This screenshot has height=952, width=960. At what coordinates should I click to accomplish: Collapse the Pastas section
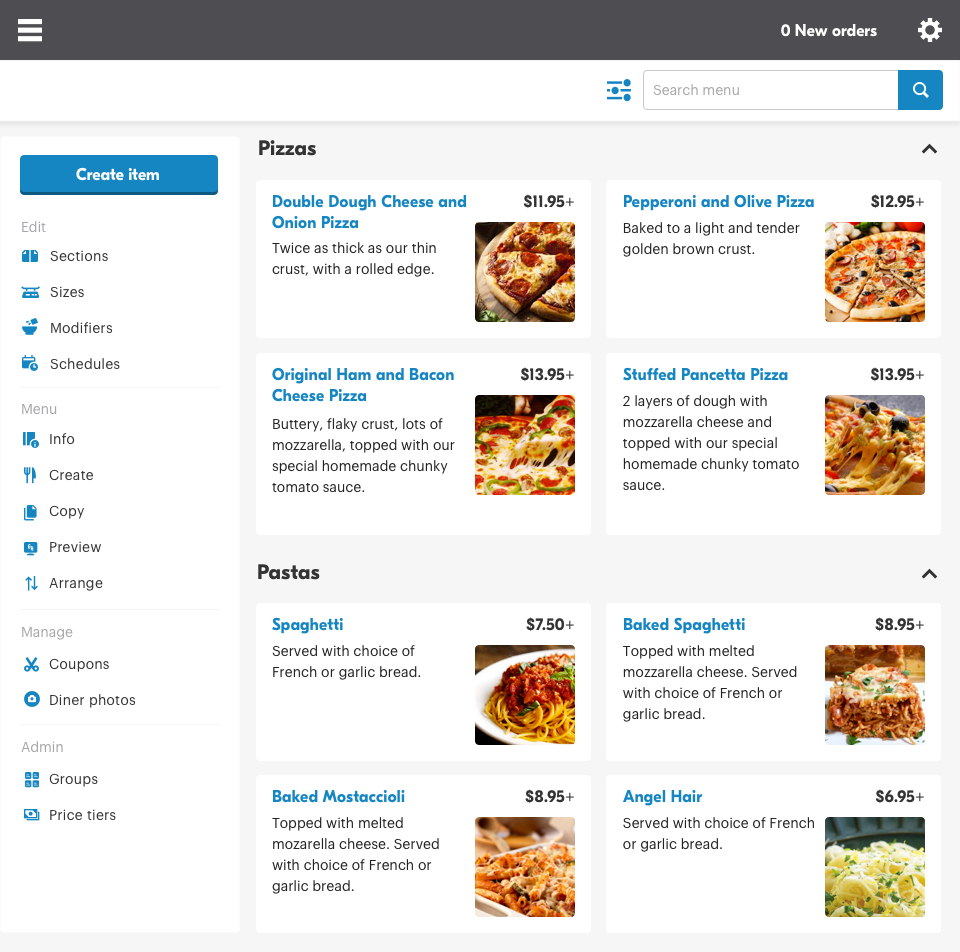(x=929, y=574)
